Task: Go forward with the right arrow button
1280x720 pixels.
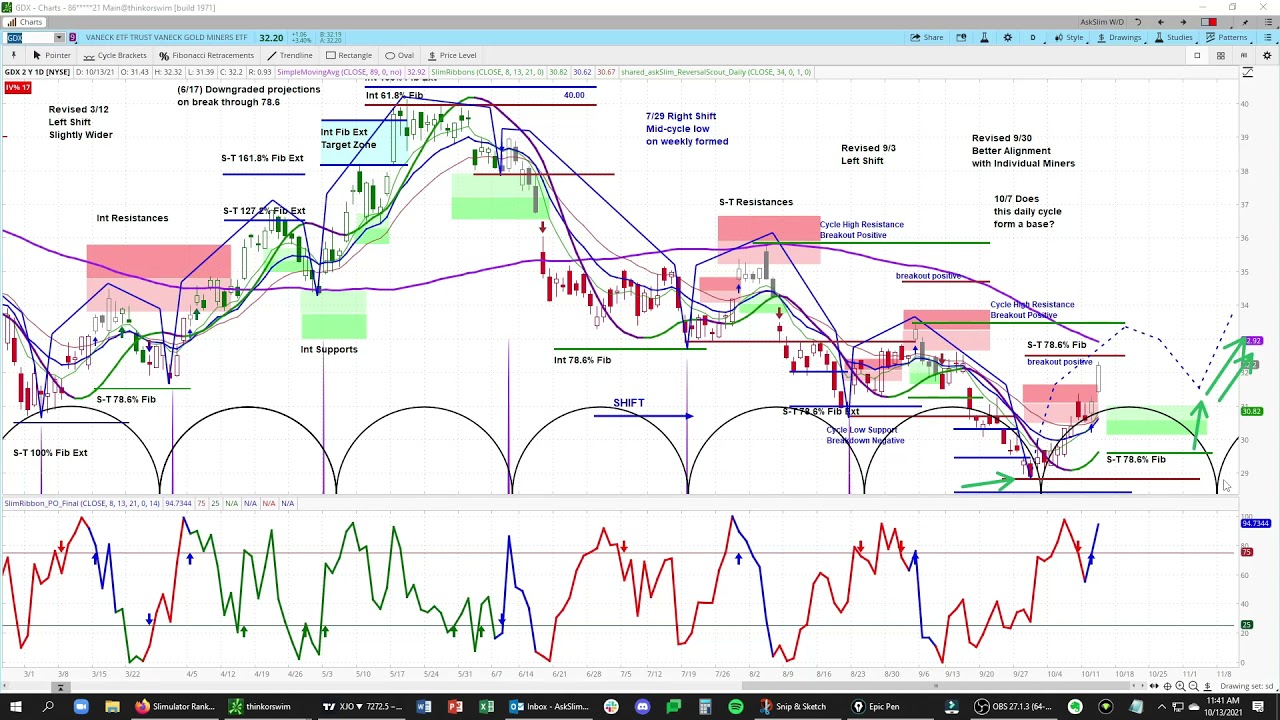Action: click(x=1183, y=22)
